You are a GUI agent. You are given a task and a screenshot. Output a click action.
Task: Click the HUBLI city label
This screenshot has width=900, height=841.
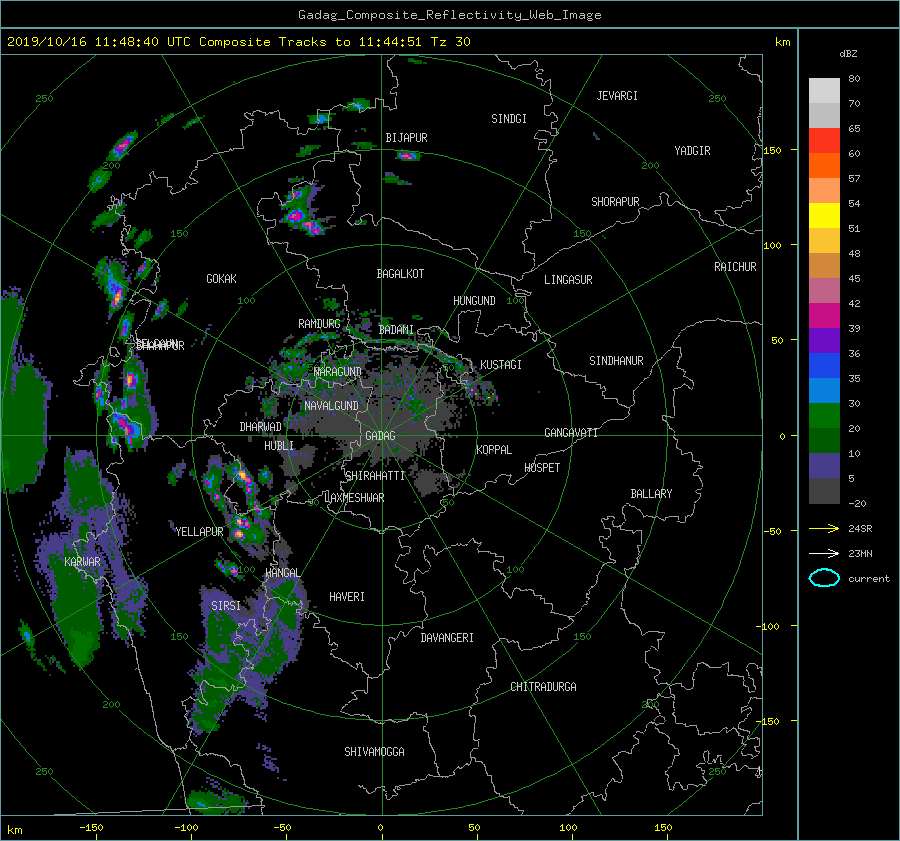(x=279, y=446)
